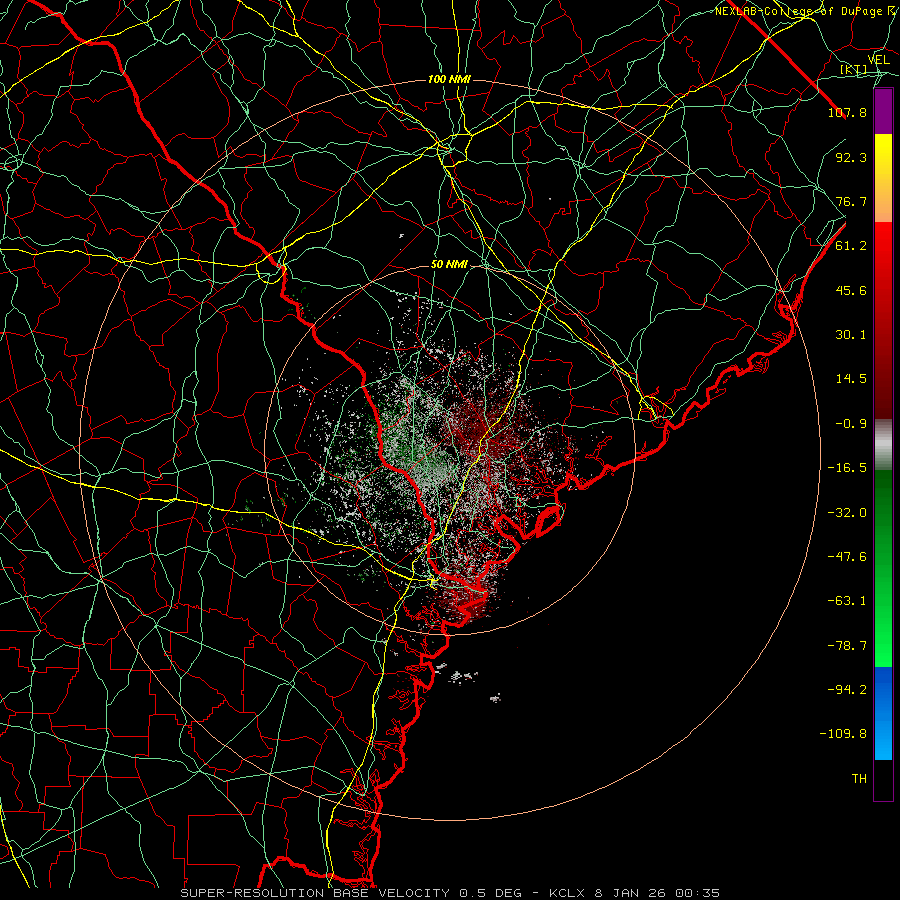
Task: Click the blue segment of the velocity color bar
Action: click(883, 713)
